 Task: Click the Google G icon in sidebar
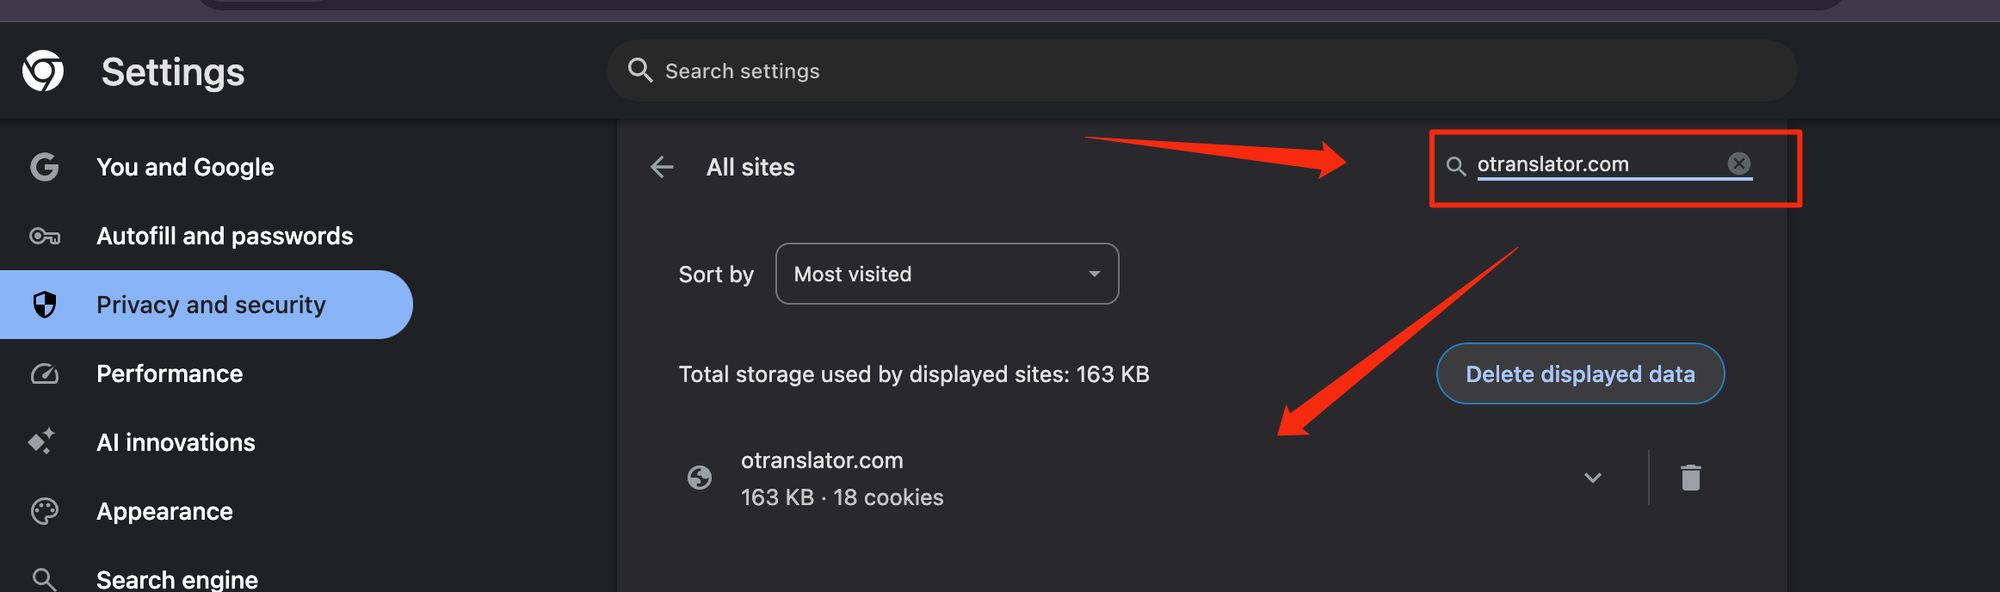(44, 167)
